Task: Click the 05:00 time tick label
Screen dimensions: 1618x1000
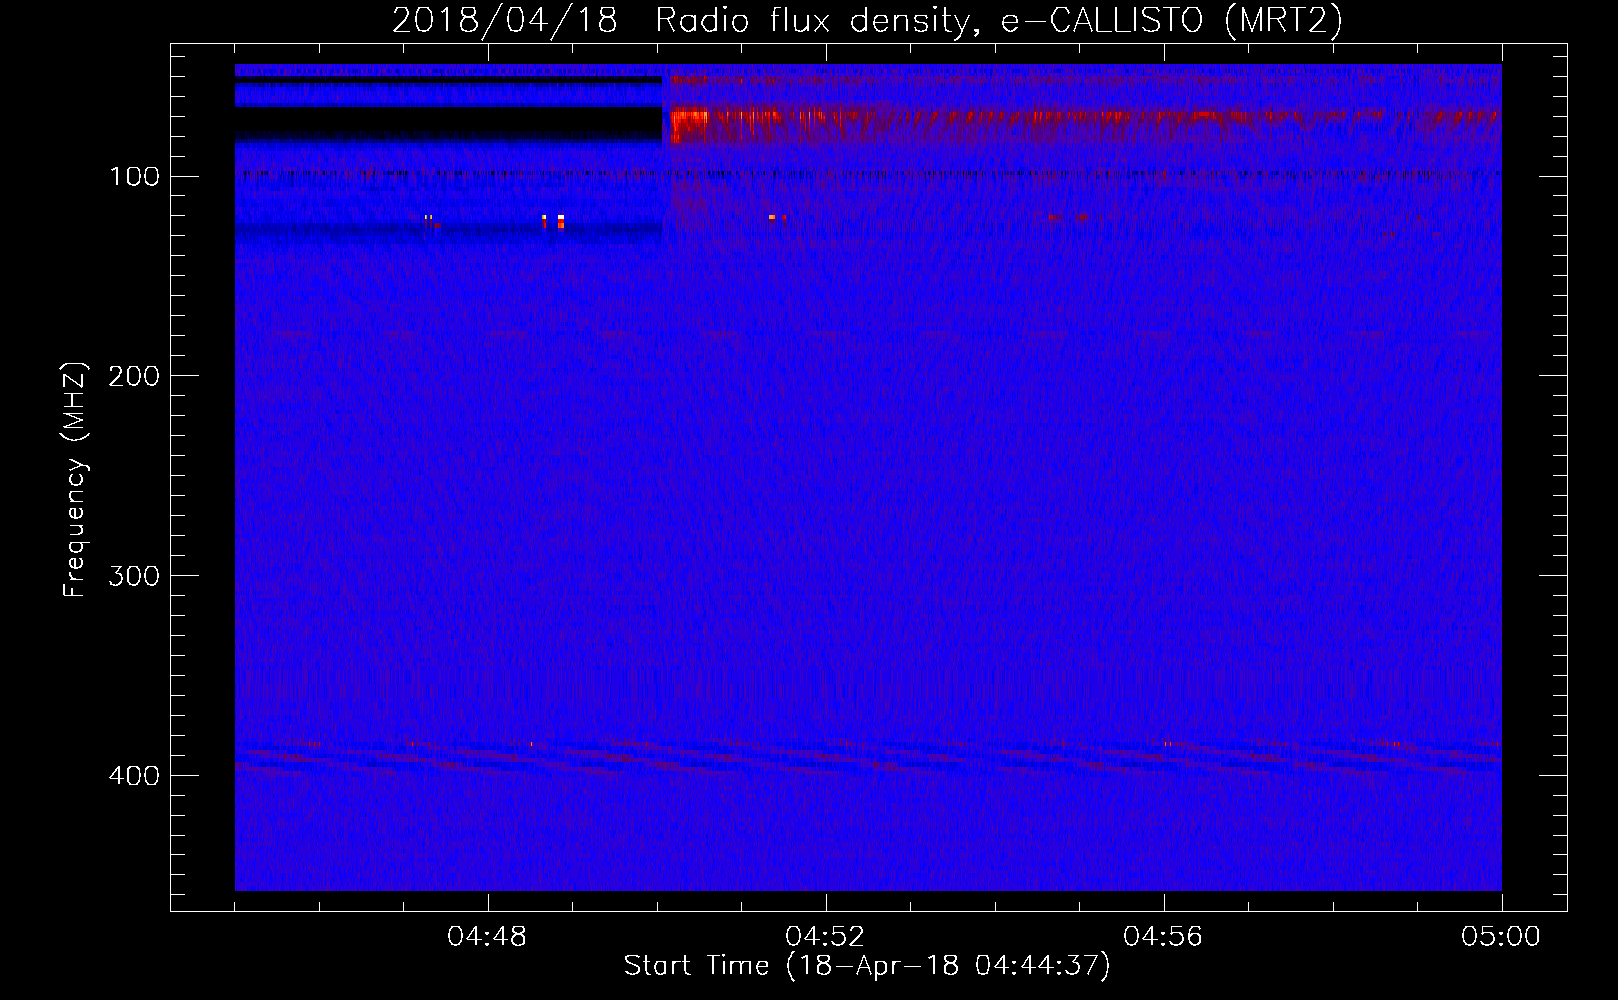Action: click(x=1501, y=937)
